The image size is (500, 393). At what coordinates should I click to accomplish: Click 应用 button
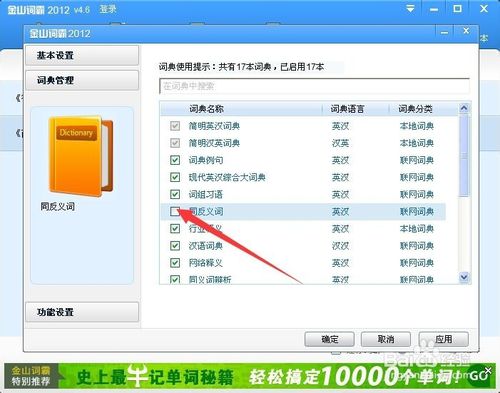[x=443, y=339]
